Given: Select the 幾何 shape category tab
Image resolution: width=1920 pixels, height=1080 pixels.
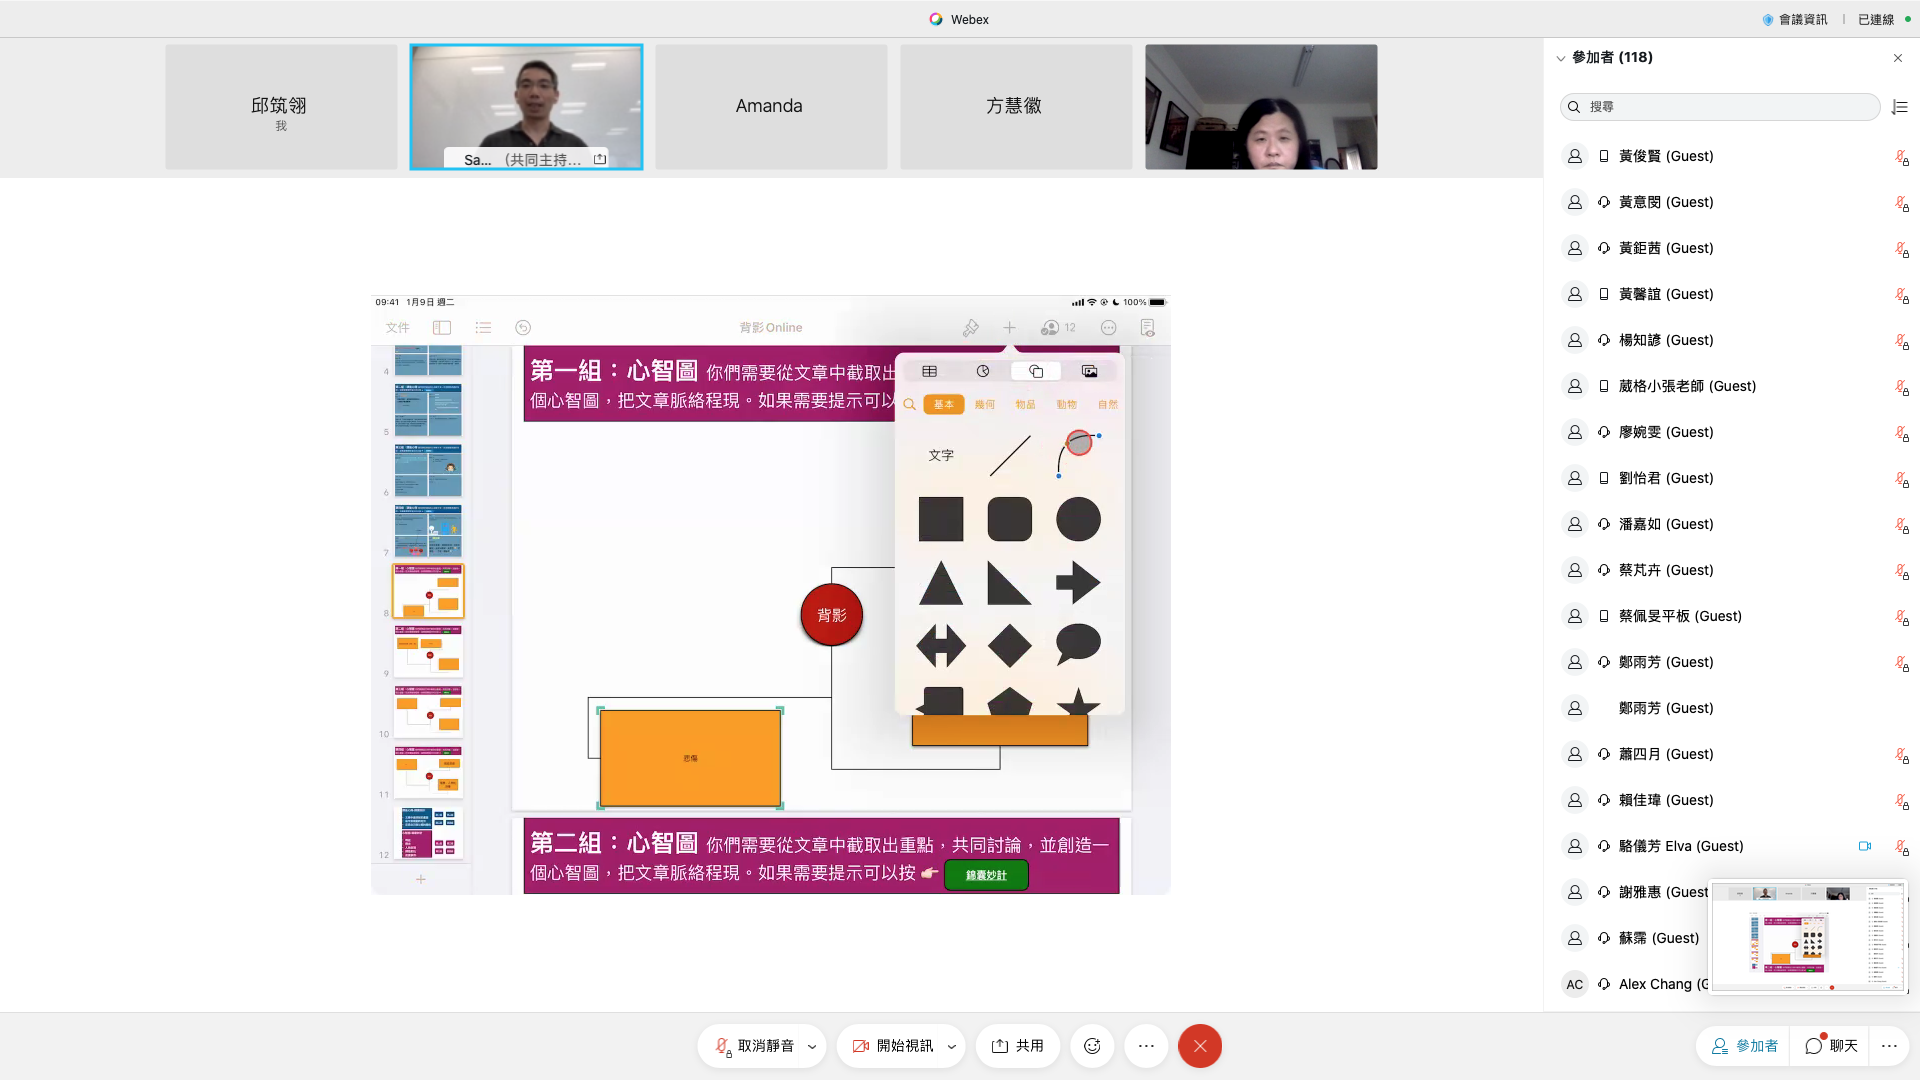Looking at the screenshot, I should tap(985, 405).
